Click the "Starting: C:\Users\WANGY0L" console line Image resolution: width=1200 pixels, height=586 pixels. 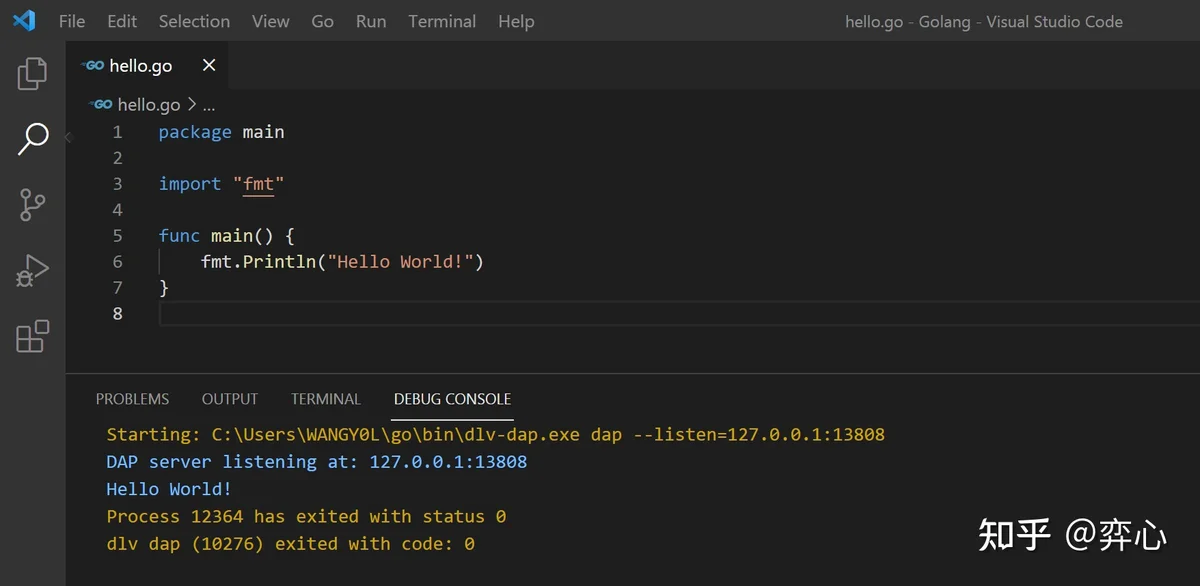point(495,435)
